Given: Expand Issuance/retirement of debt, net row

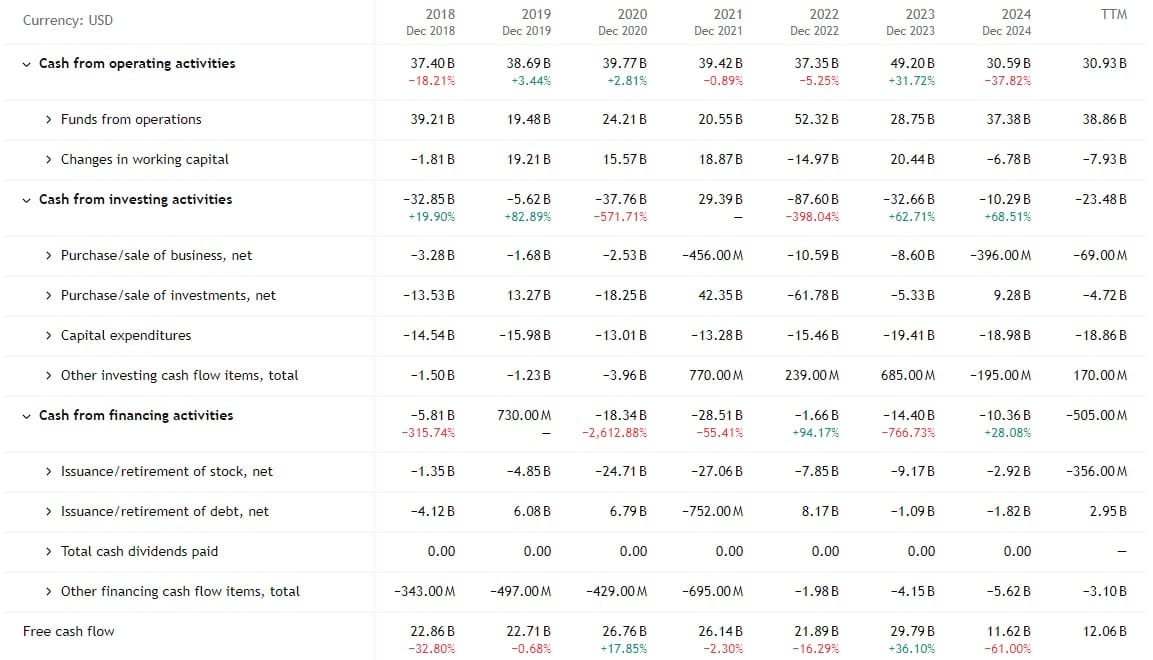Looking at the screenshot, I should click(x=49, y=512).
